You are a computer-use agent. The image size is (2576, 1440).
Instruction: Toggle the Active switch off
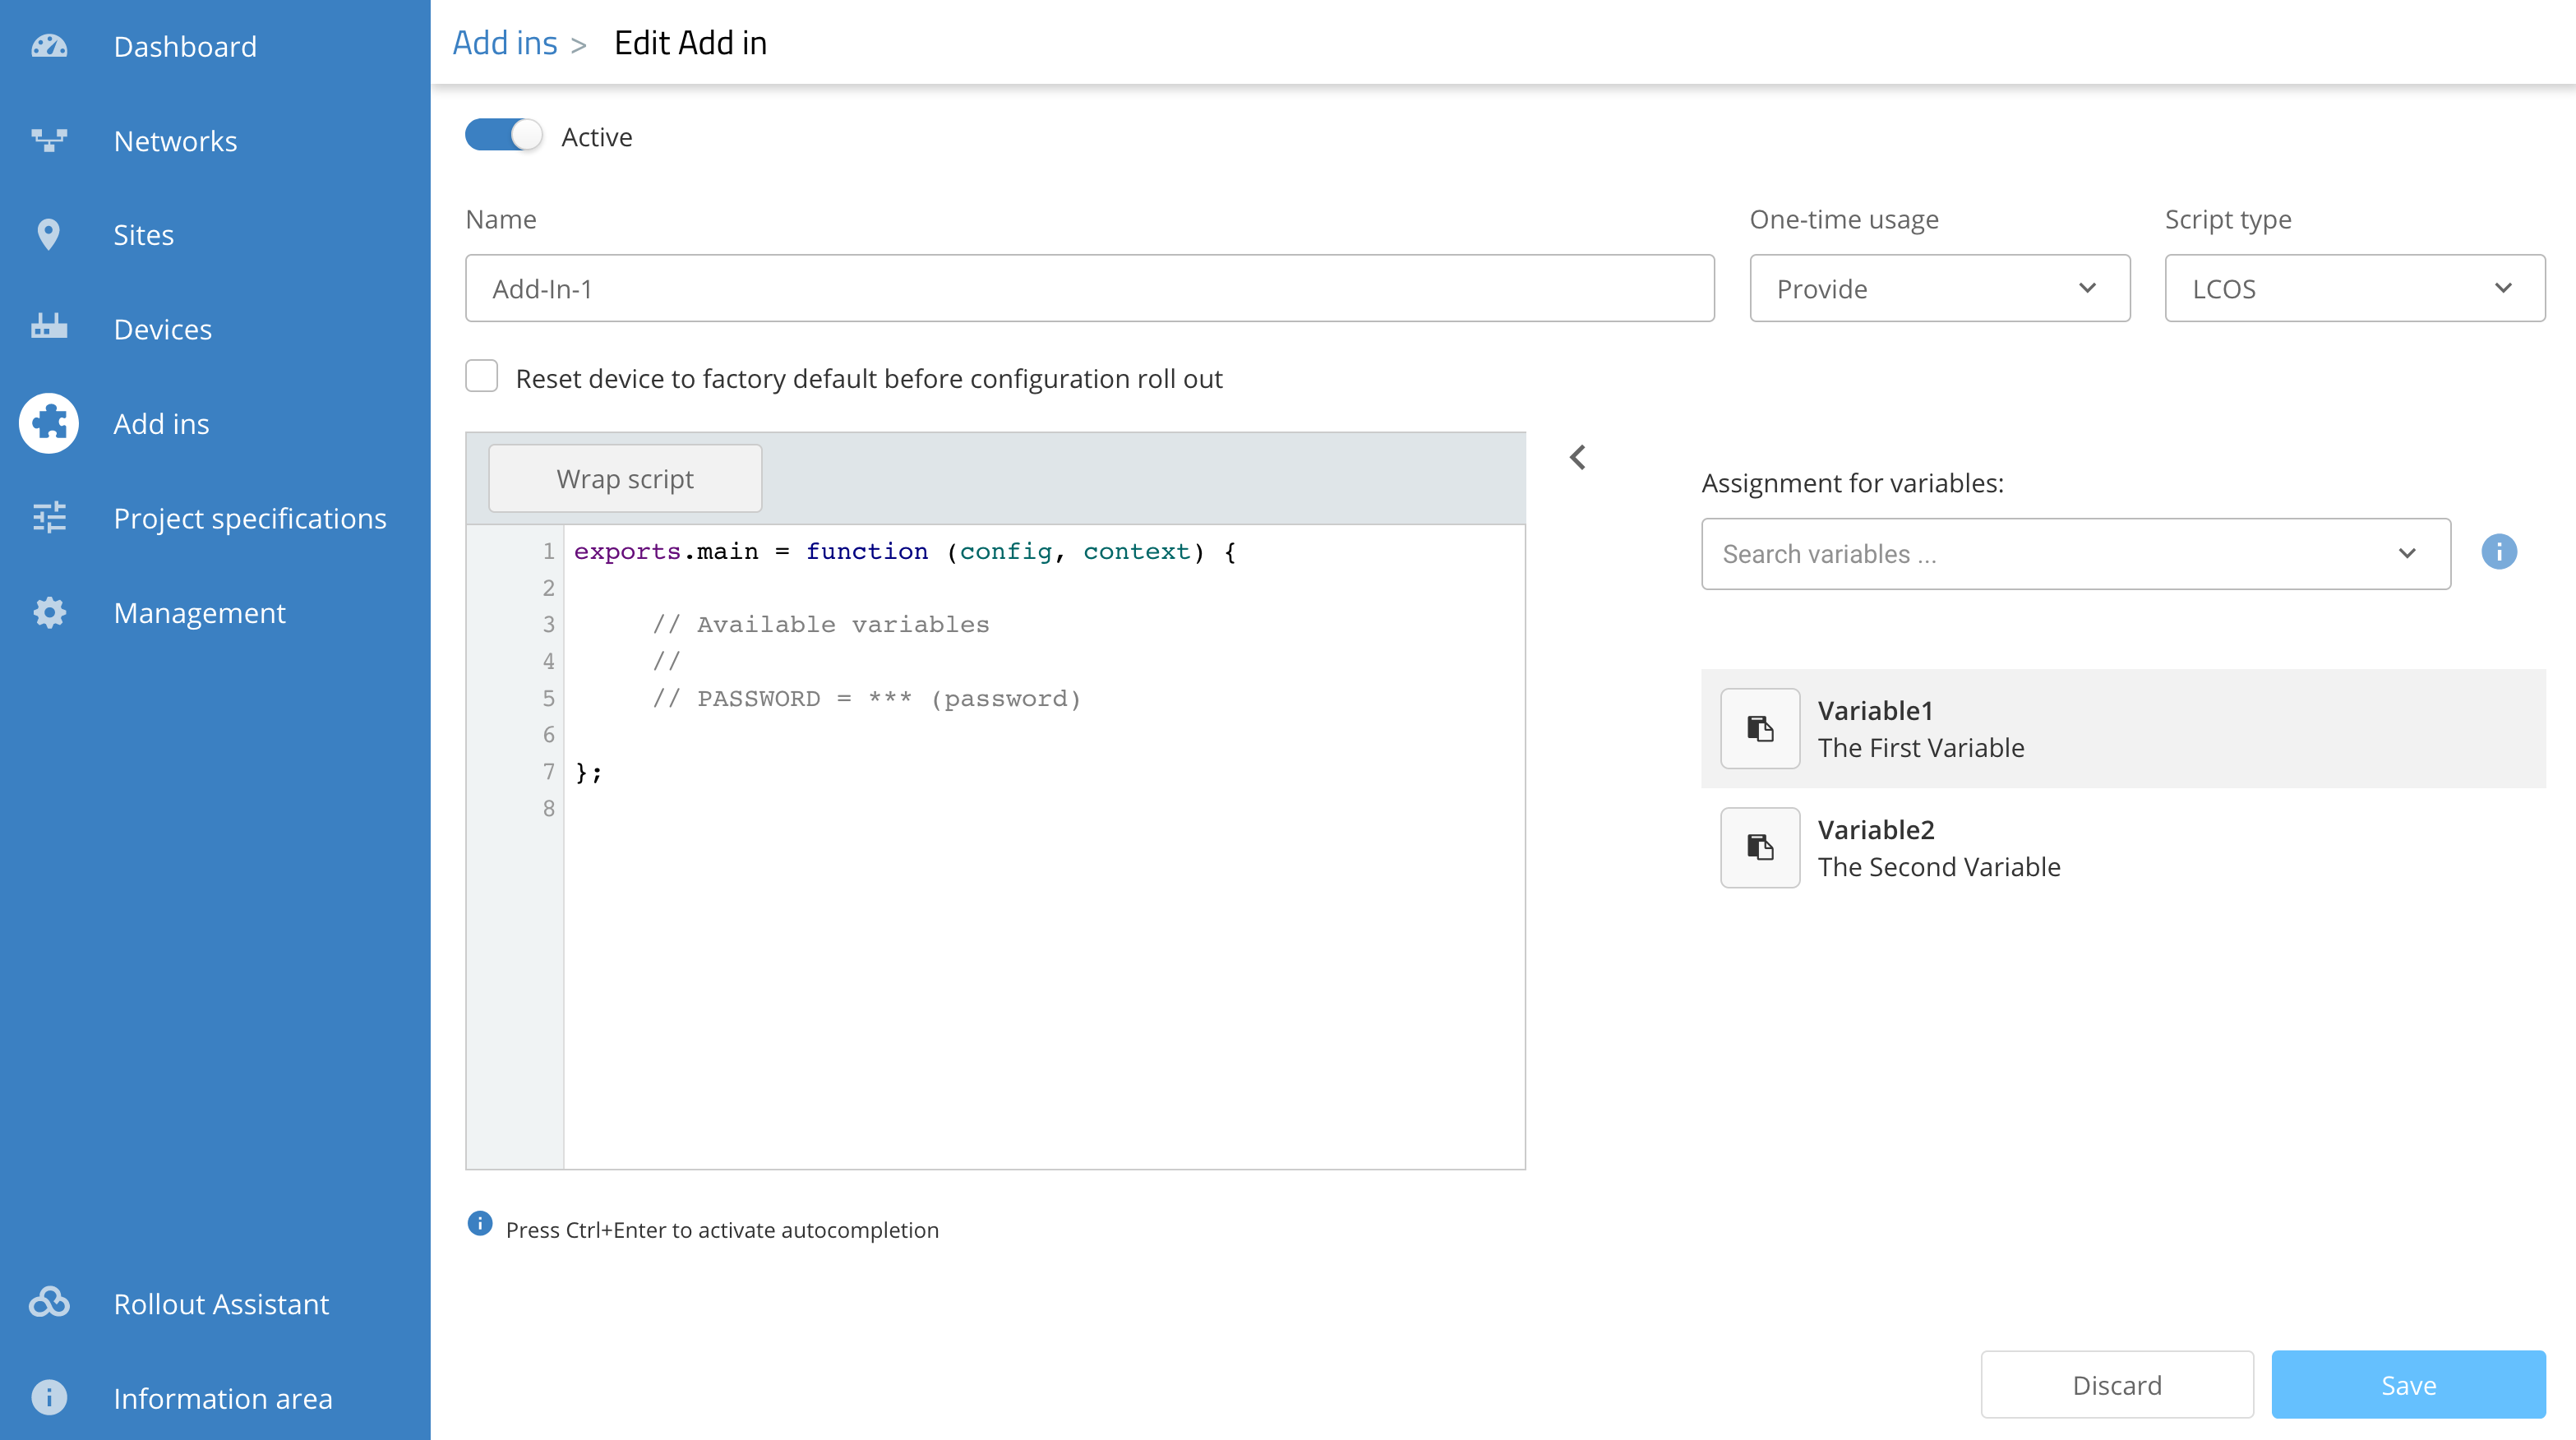tap(503, 135)
